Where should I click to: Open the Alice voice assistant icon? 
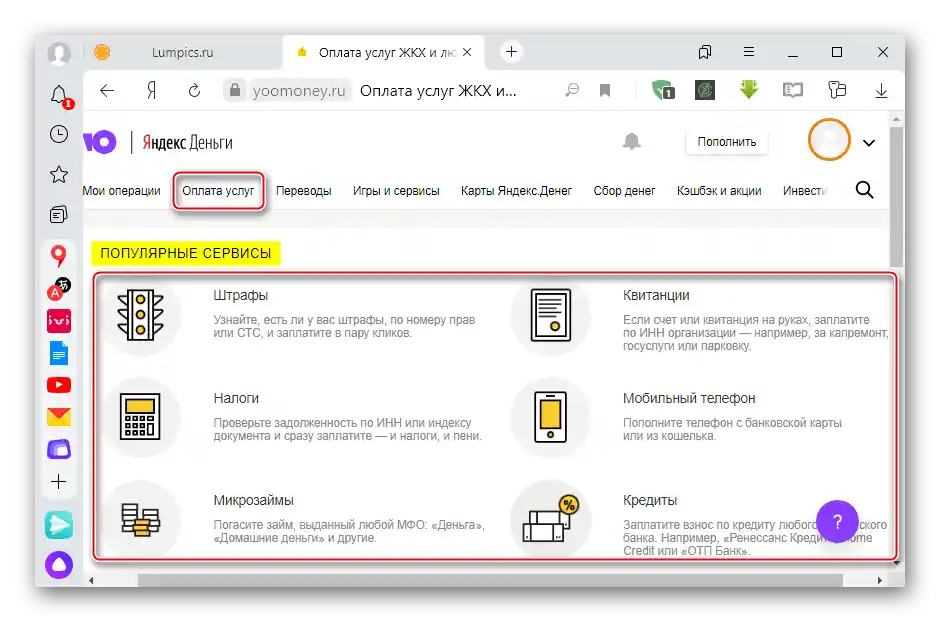click(x=59, y=564)
